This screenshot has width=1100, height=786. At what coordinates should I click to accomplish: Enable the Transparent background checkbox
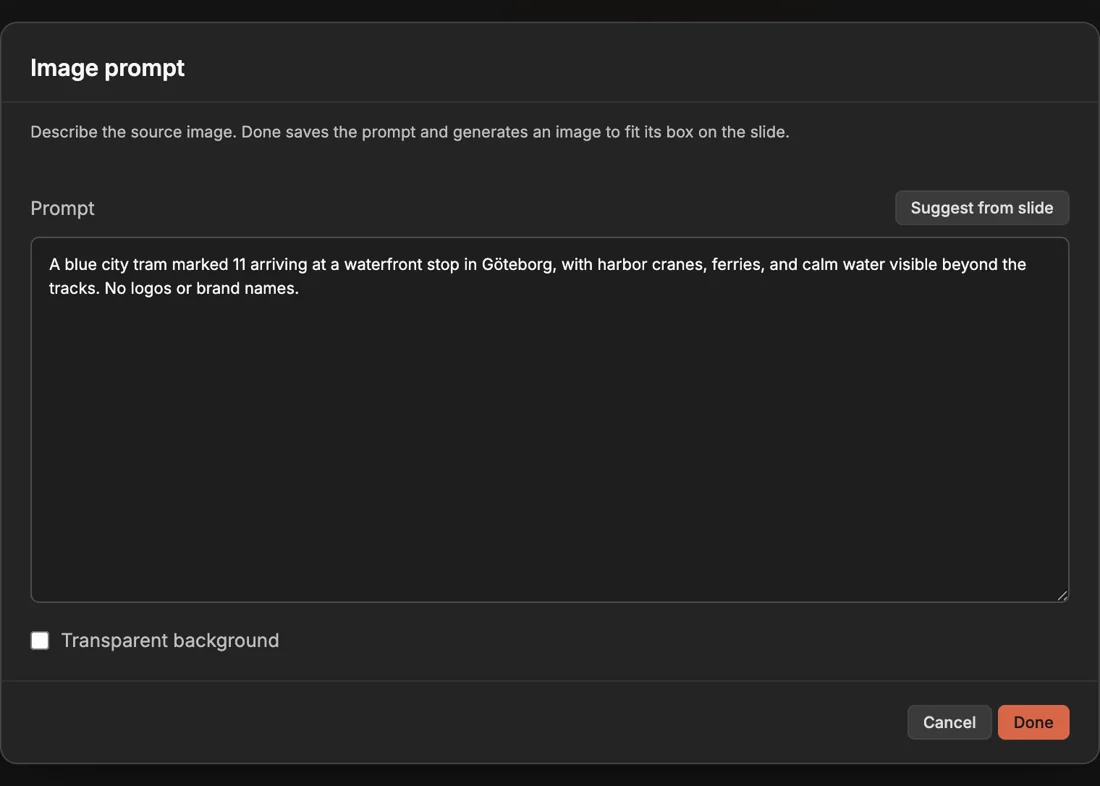[40, 640]
